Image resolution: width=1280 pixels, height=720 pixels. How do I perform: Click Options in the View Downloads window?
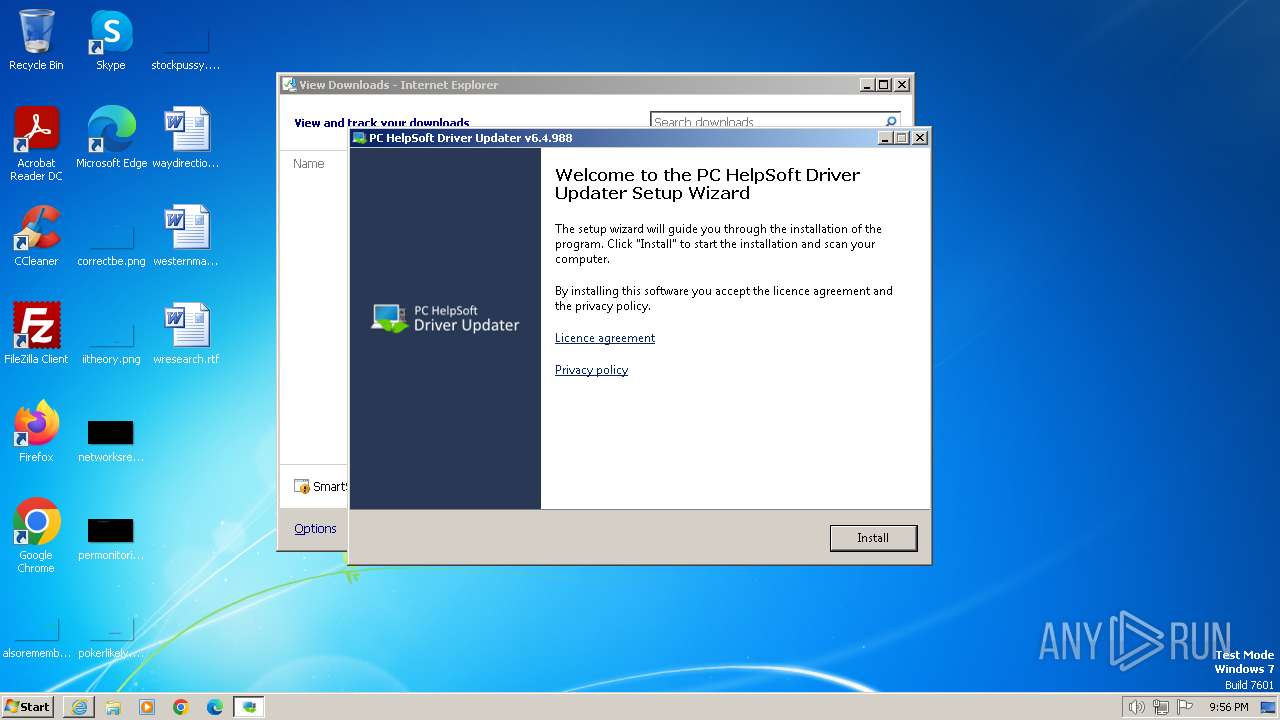coord(315,529)
